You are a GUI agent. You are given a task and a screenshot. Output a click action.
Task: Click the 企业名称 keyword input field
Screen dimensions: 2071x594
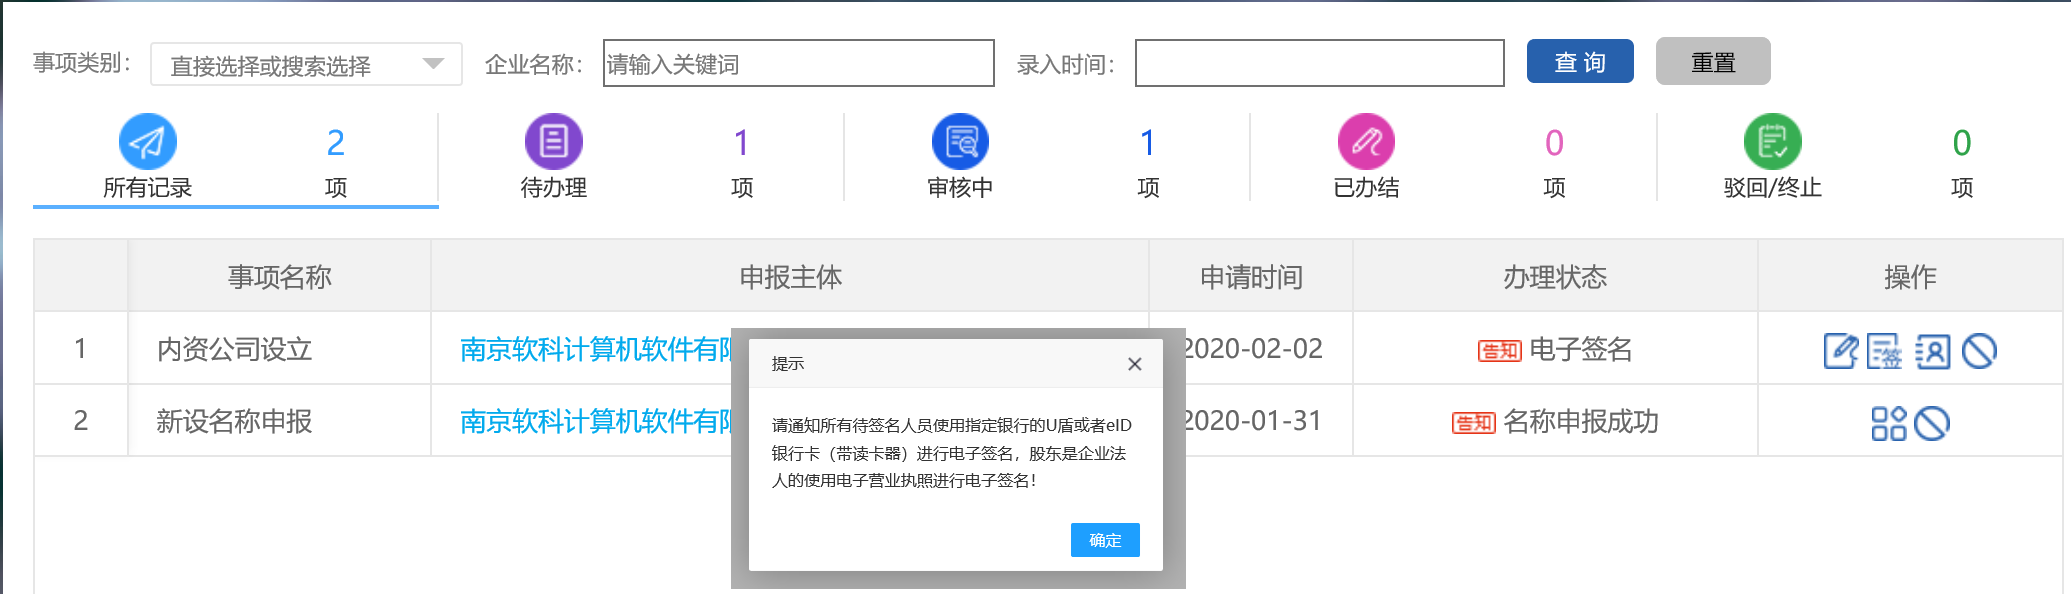tap(799, 64)
